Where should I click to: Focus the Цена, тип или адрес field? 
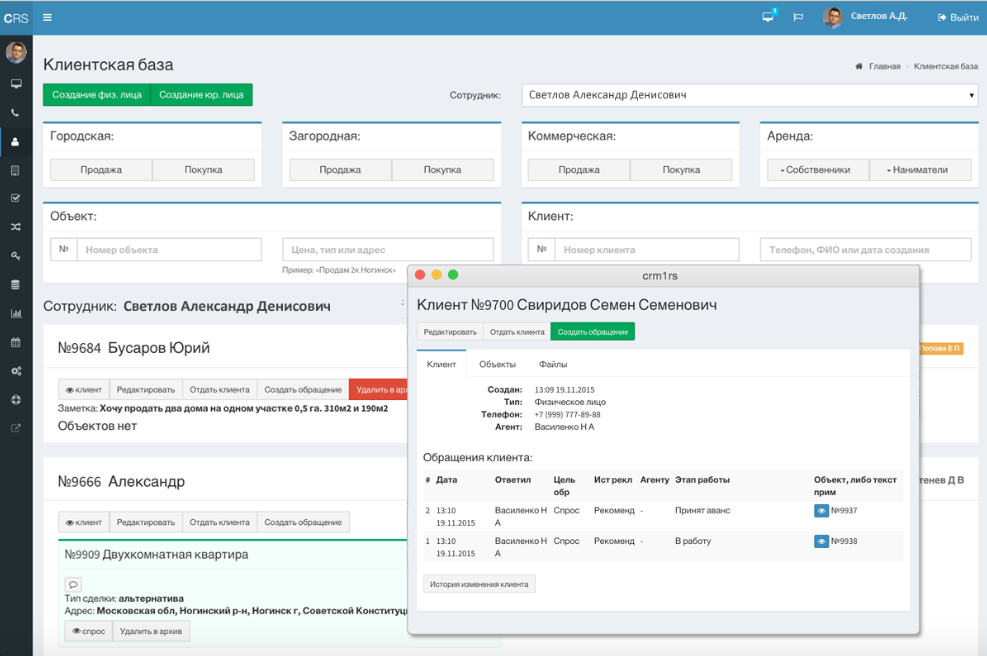(x=388, y=249)
